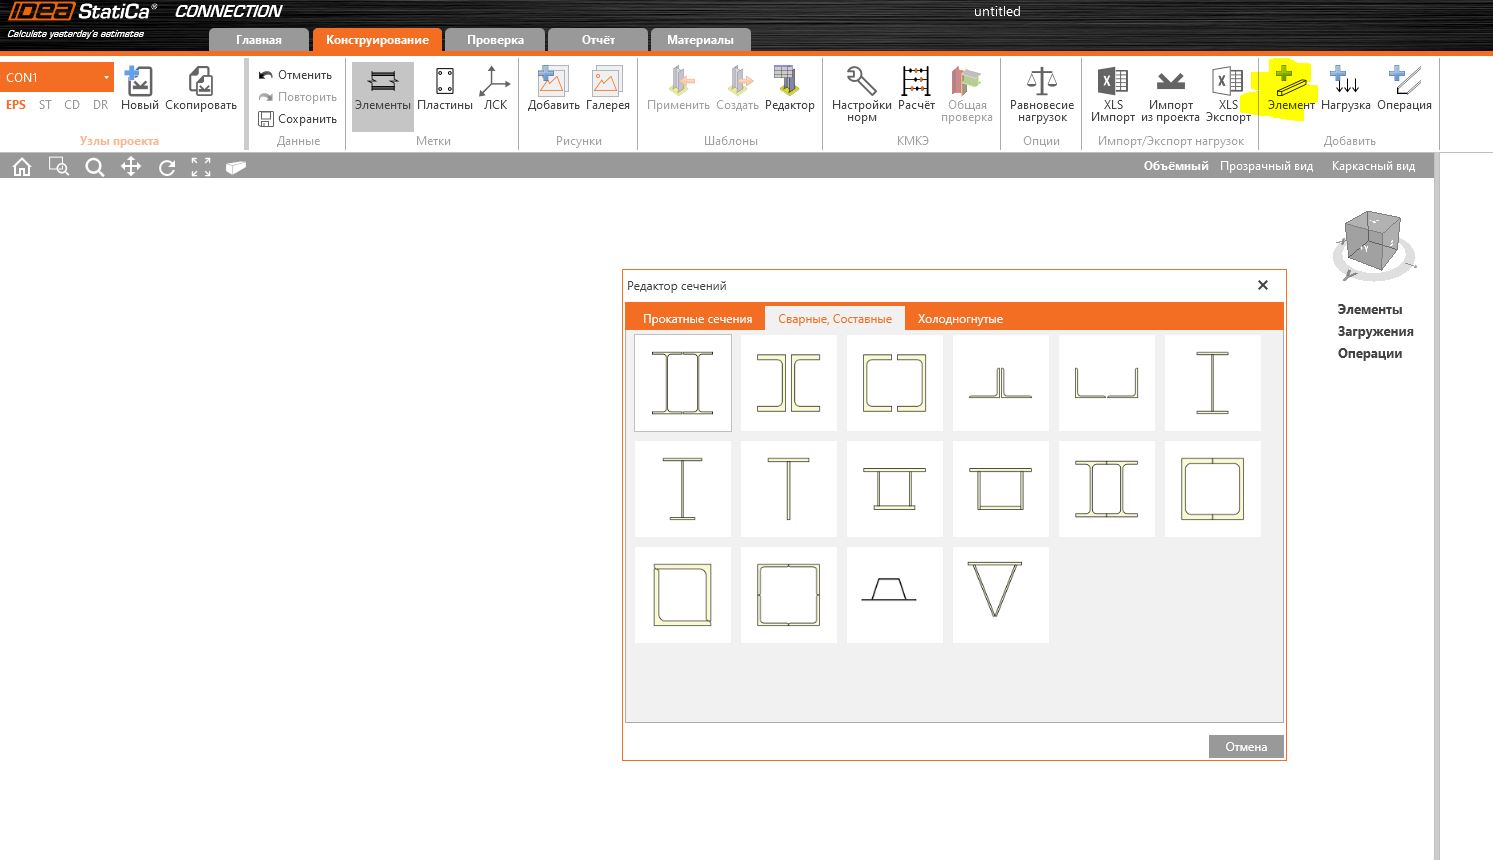
Task: Toggle Элементы labels display
Action: (382, 88)
